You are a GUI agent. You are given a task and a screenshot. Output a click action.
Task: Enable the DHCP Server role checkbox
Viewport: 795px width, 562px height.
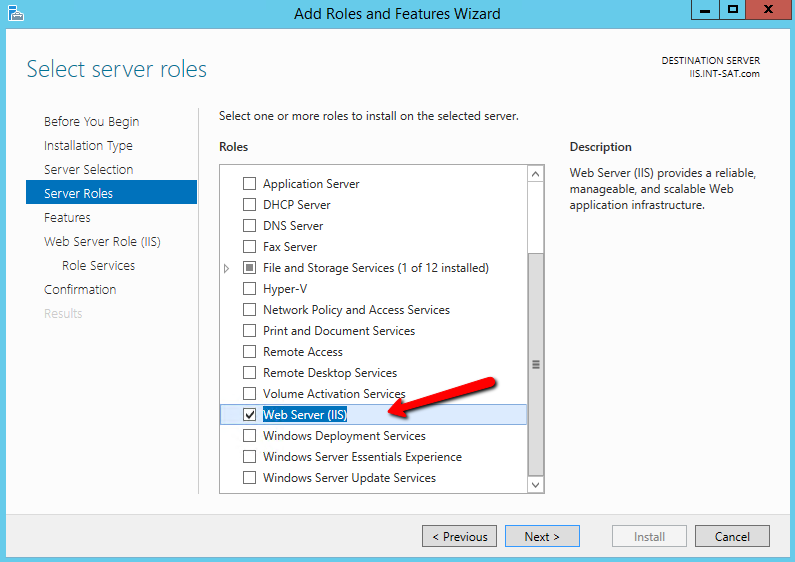(x=250, y=205)
